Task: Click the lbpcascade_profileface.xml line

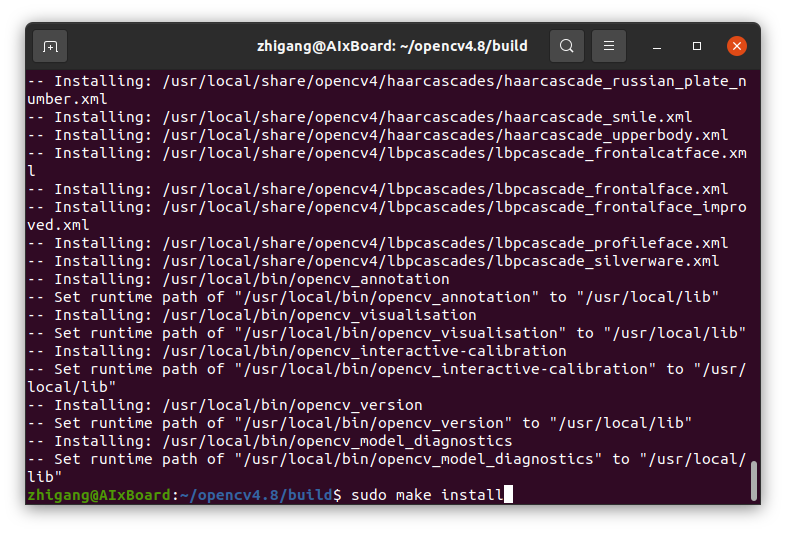Action: tap(390, 243)
